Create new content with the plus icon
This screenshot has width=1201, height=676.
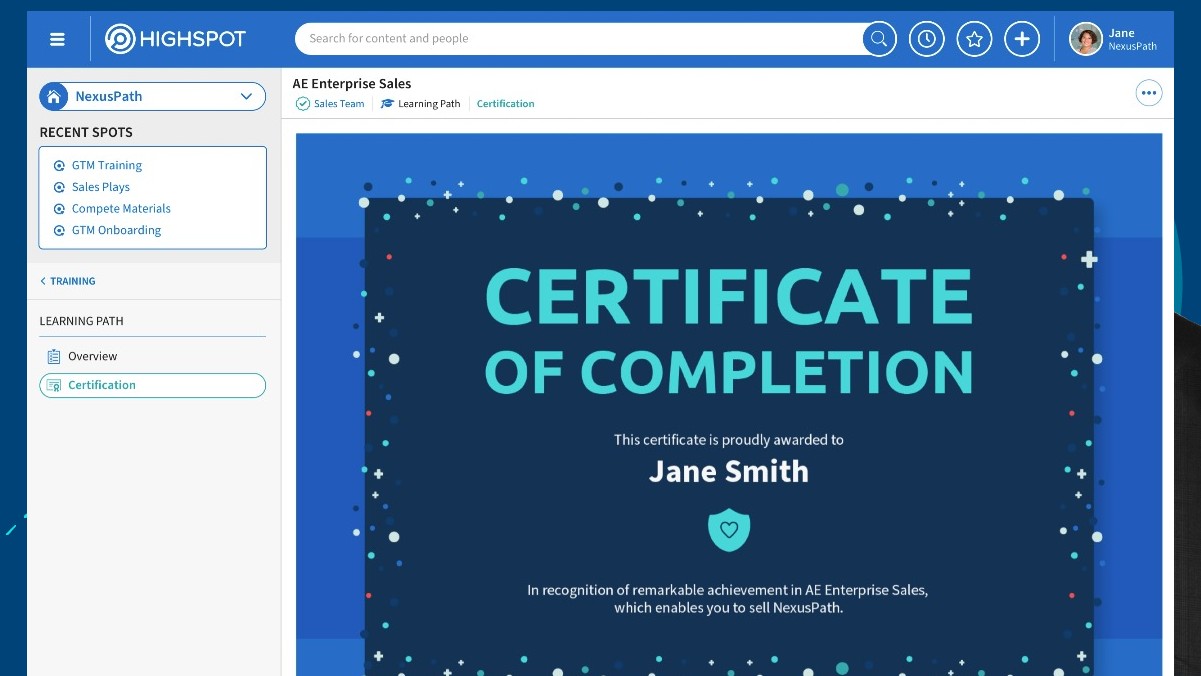coord(1022,38)
